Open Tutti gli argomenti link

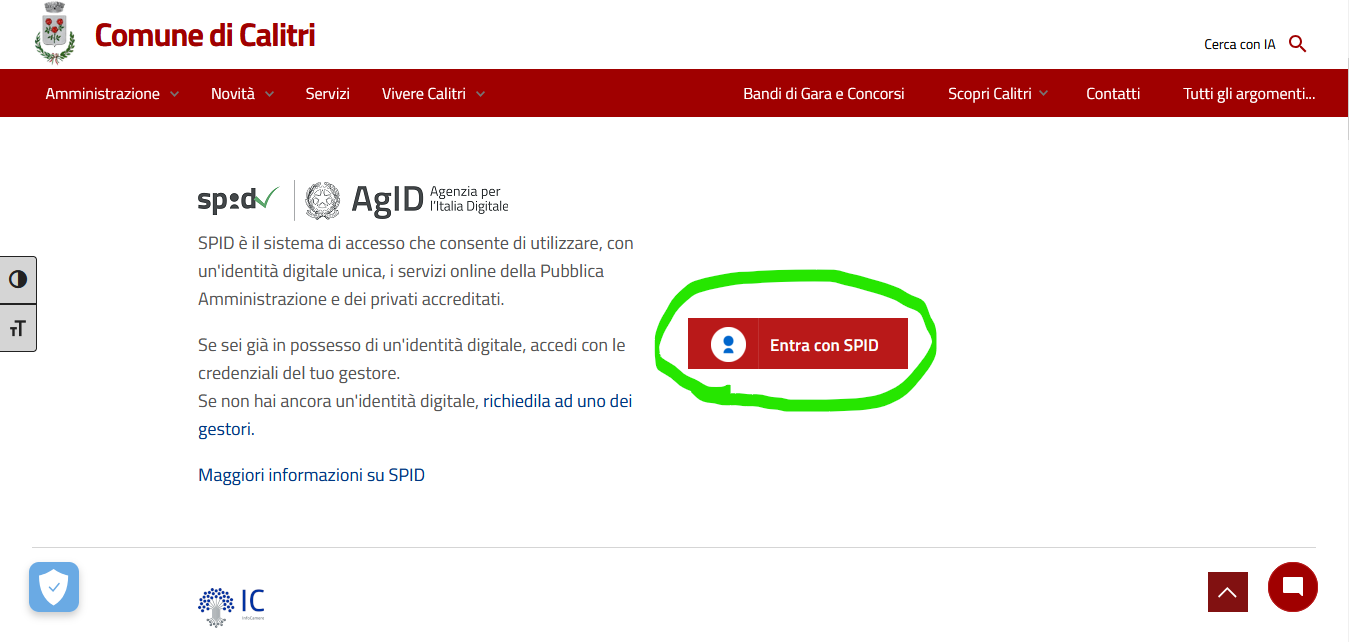tap(1249, 93)
